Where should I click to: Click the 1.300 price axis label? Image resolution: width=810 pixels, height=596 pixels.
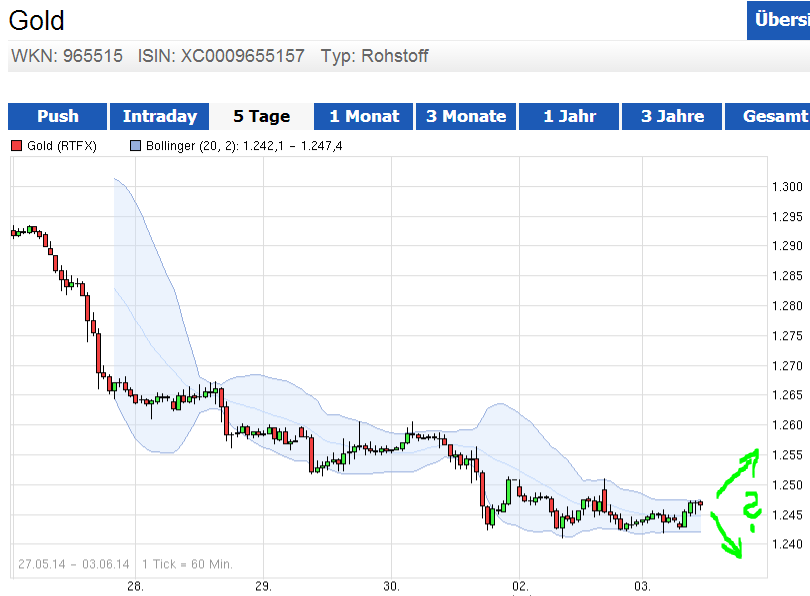tap(787, 186)
